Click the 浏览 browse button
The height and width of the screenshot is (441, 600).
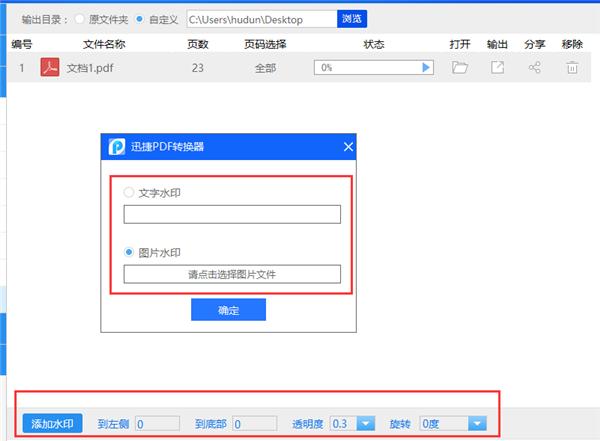[352, 19]
